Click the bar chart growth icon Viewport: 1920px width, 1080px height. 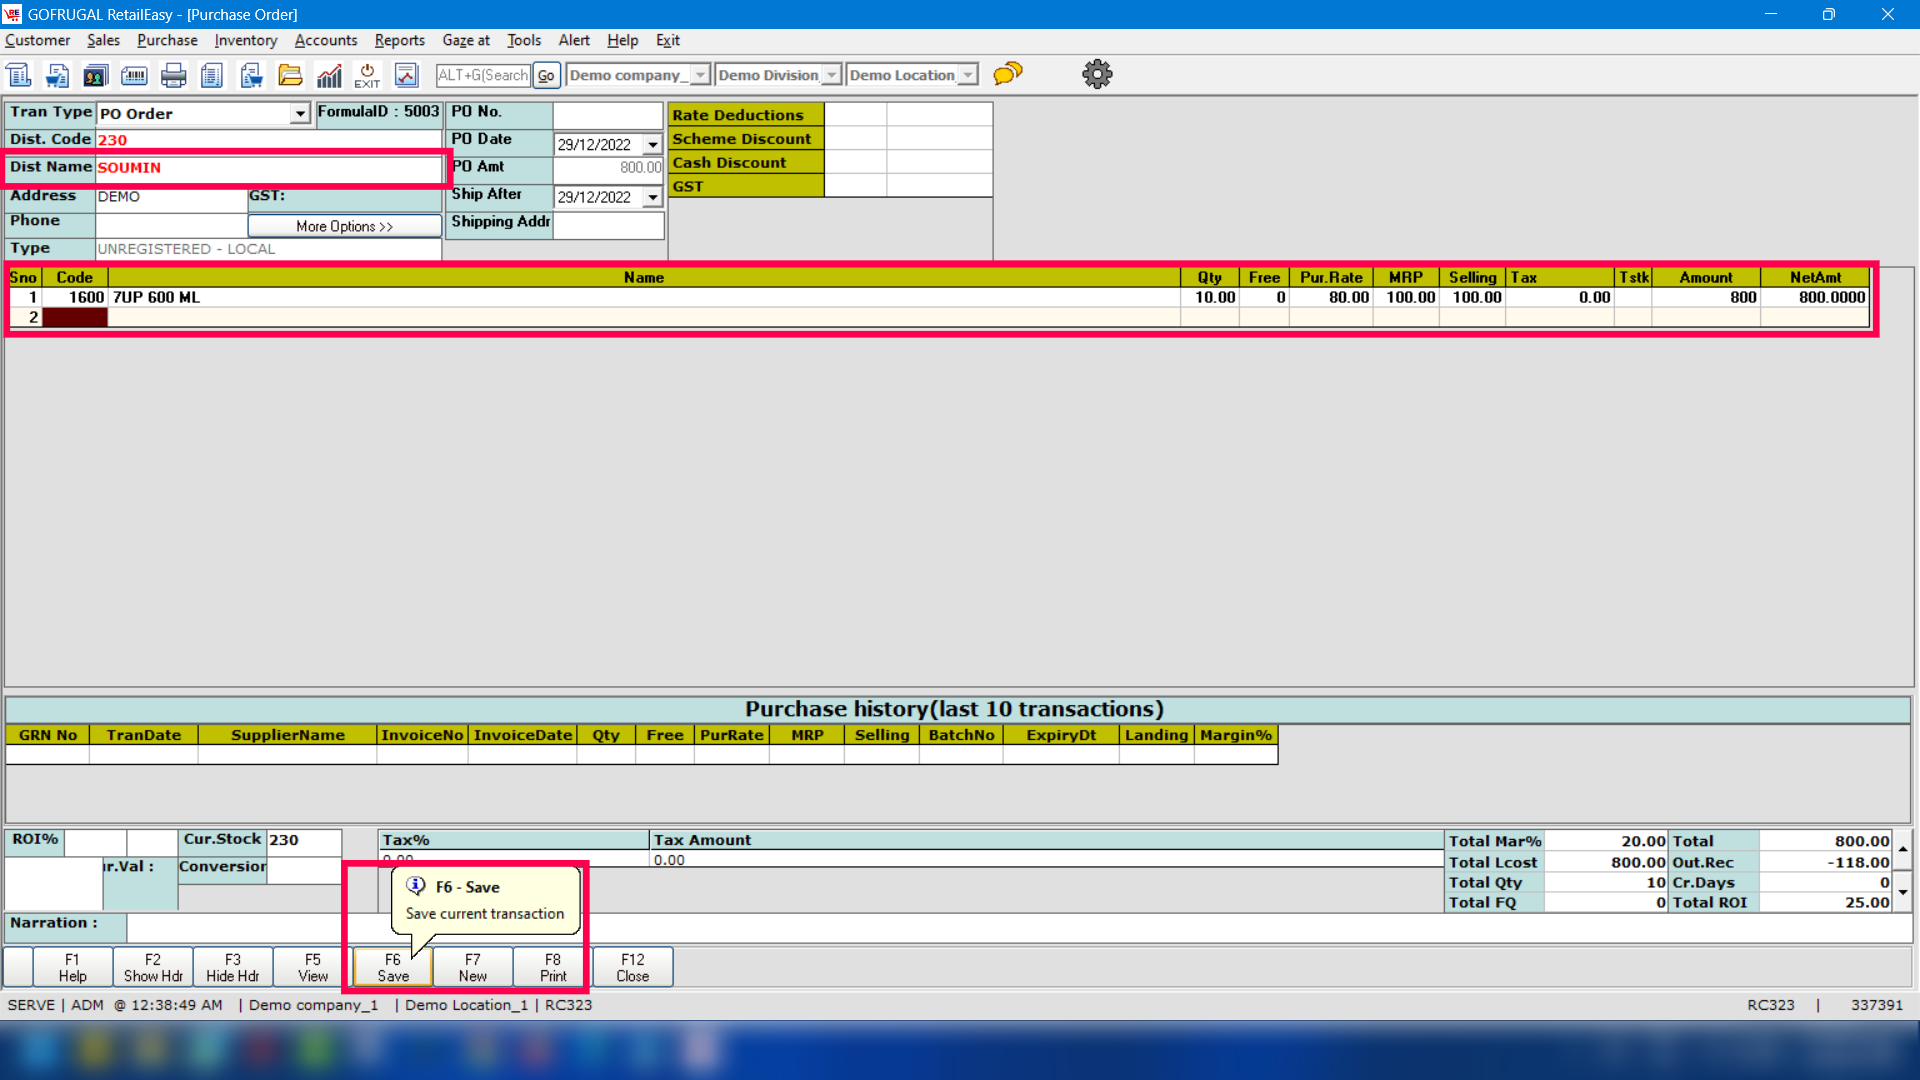click(x=329, y=75)
